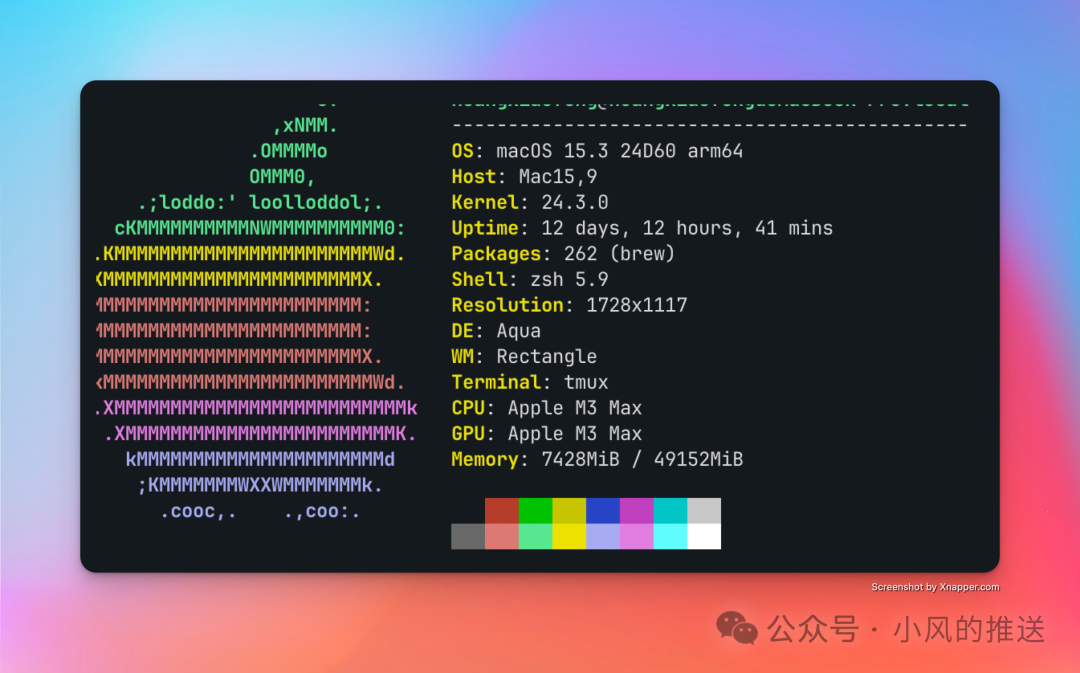Click the yellow 'Terminal' label
1080x673 pixels.
click(496, 382)
